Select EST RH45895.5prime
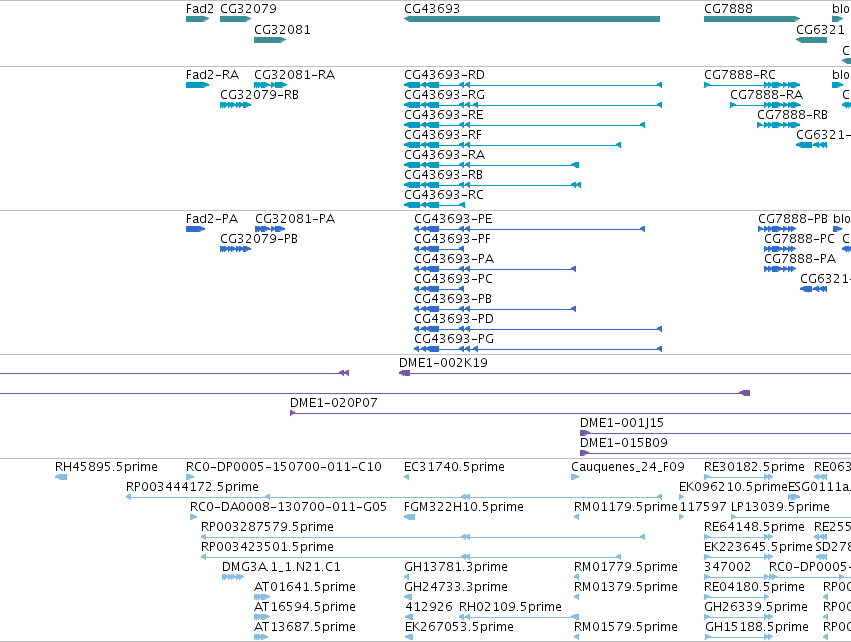Viewport: 851px width, 642px height. 61,478
